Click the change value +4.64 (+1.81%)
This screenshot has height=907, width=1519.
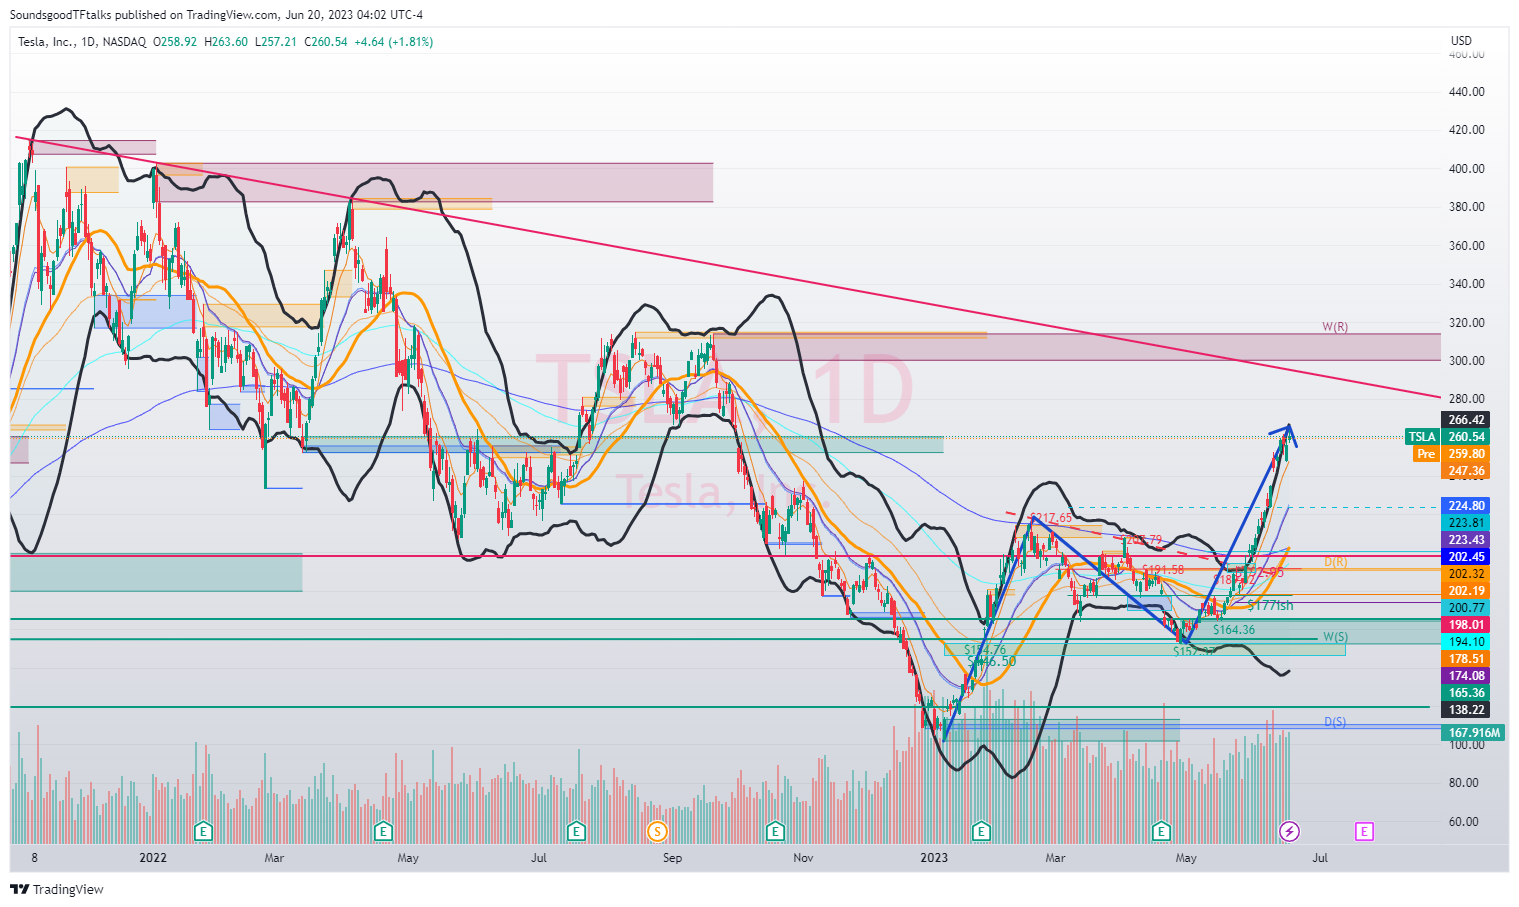pyautogui.click(x=394, y=42)
